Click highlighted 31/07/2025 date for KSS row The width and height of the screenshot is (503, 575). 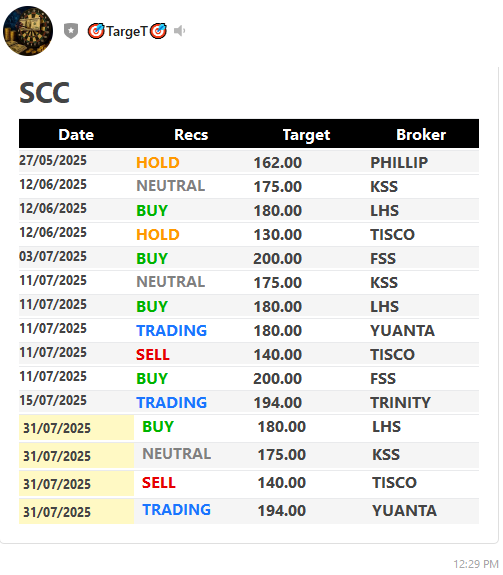click(57, 456)
